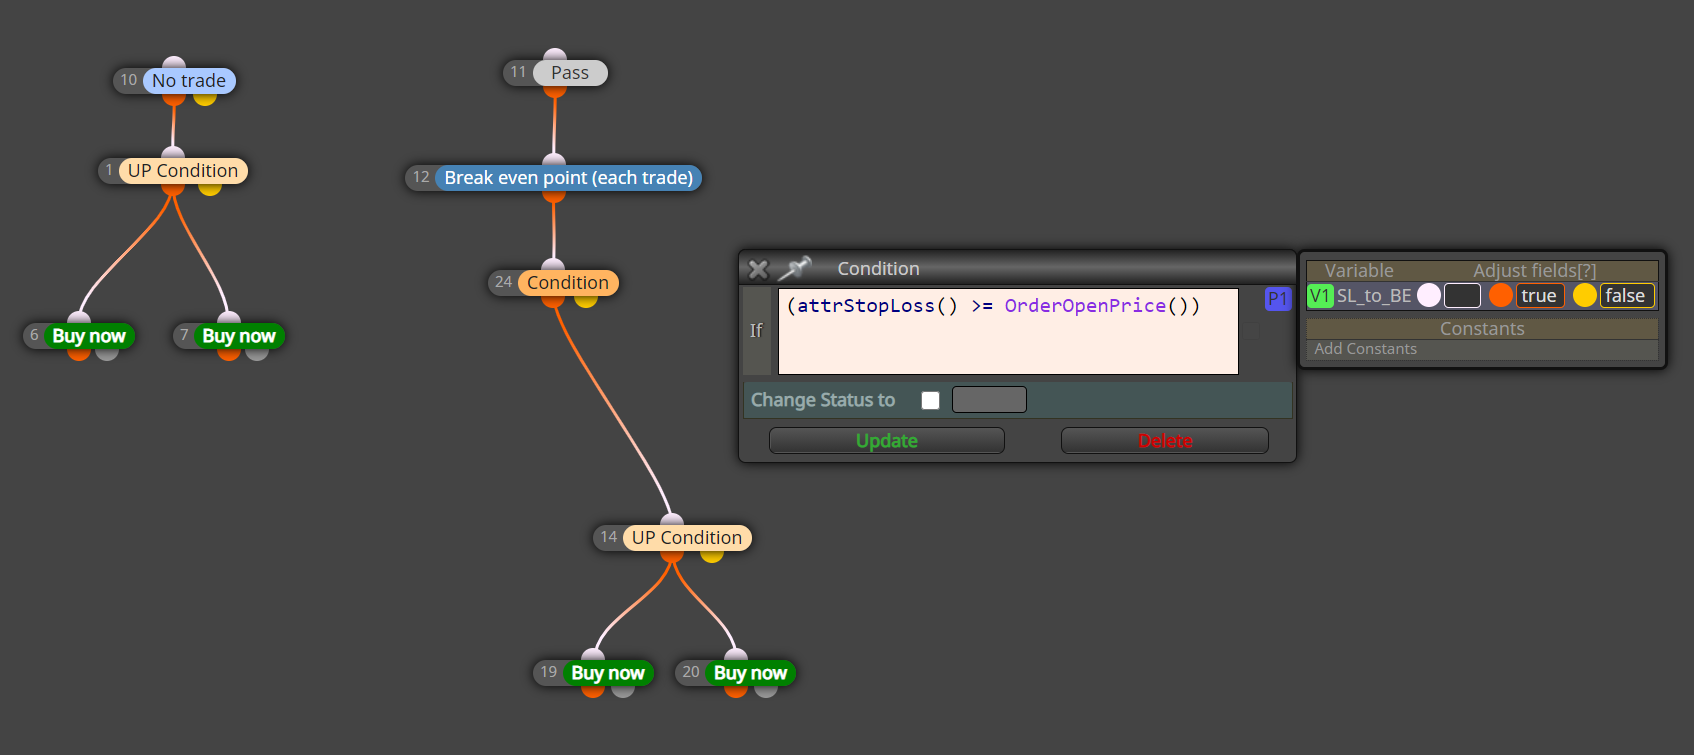The width and height of the screenshot is (1694, 755).
Task: Select the true field of SL_to_BE
Action: point(1540,296)
